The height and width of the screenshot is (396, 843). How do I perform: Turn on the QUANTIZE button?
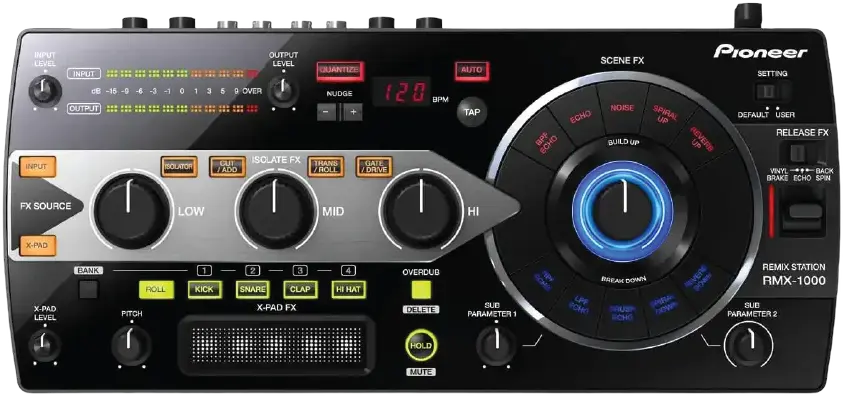click(340, 70)
